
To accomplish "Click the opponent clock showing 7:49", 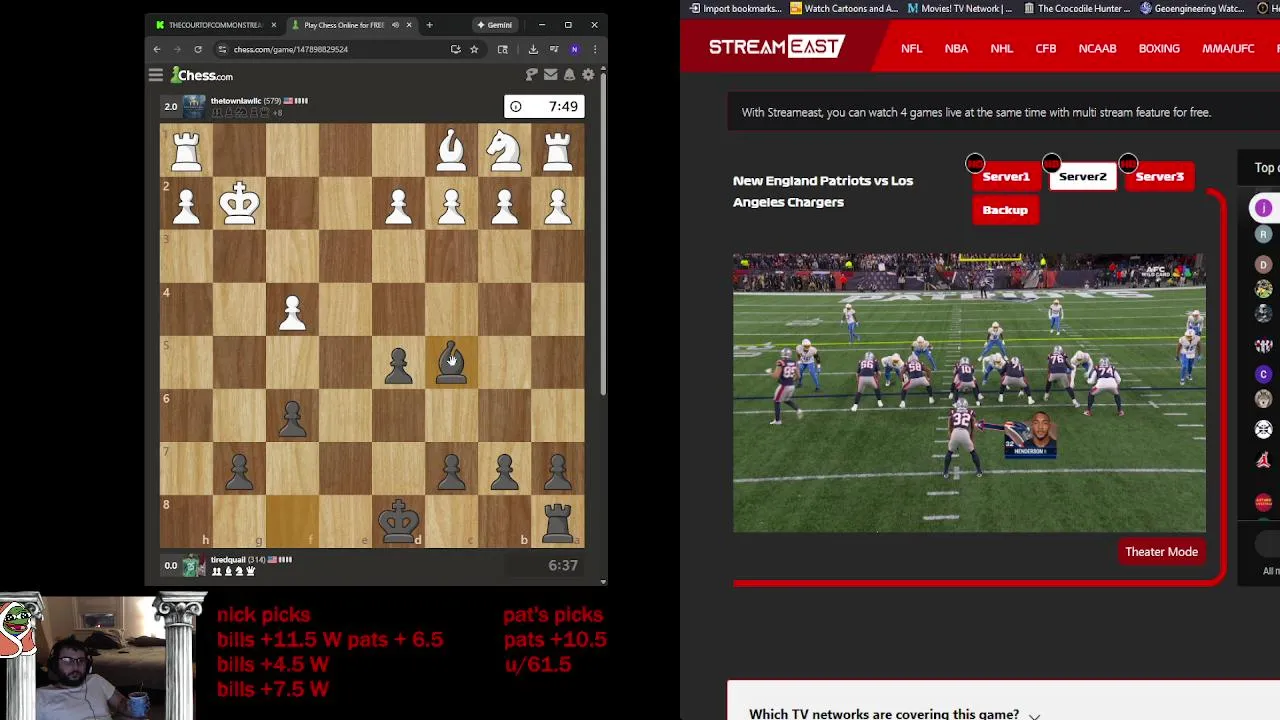I will [543, 106].
